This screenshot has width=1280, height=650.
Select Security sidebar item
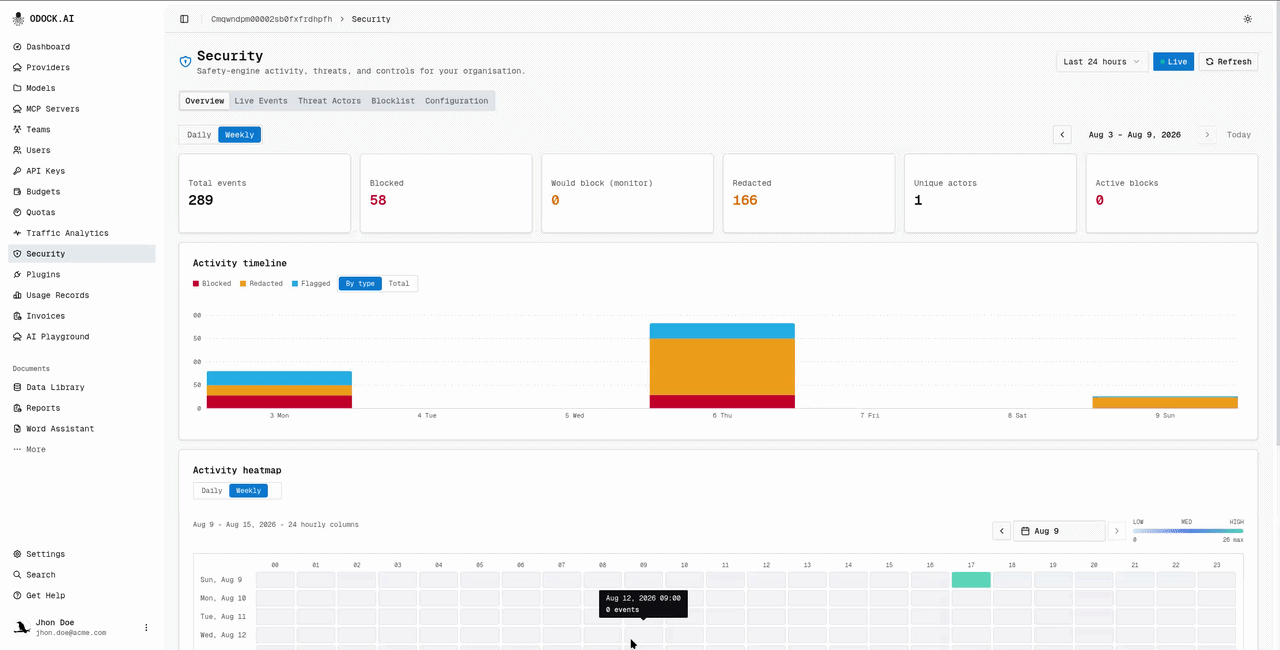click(82, 254)
